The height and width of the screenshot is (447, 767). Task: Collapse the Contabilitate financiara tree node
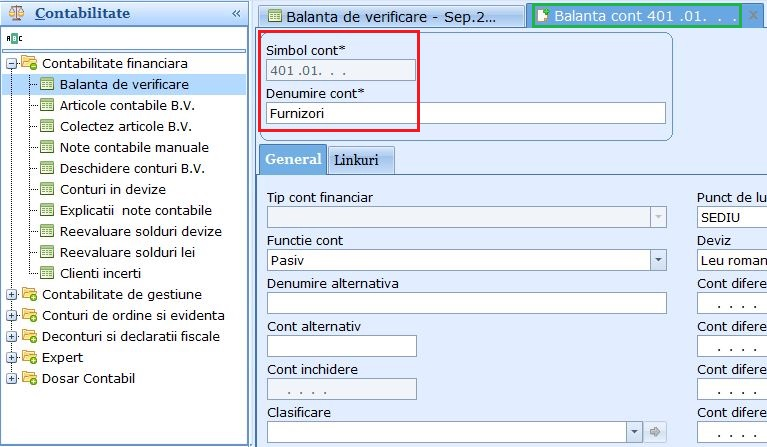(12, 63)
